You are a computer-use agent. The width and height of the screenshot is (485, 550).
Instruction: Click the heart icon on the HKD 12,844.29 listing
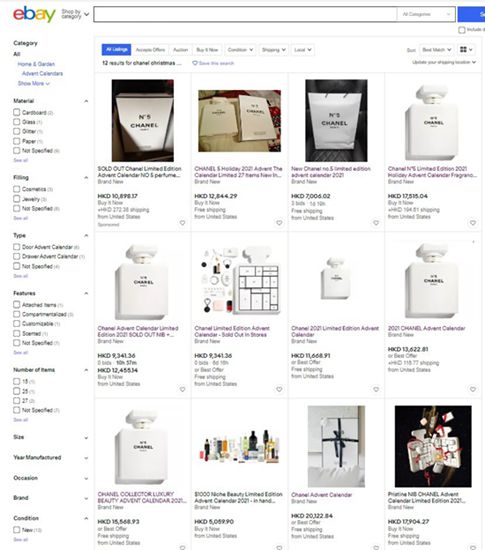point(279,223)
